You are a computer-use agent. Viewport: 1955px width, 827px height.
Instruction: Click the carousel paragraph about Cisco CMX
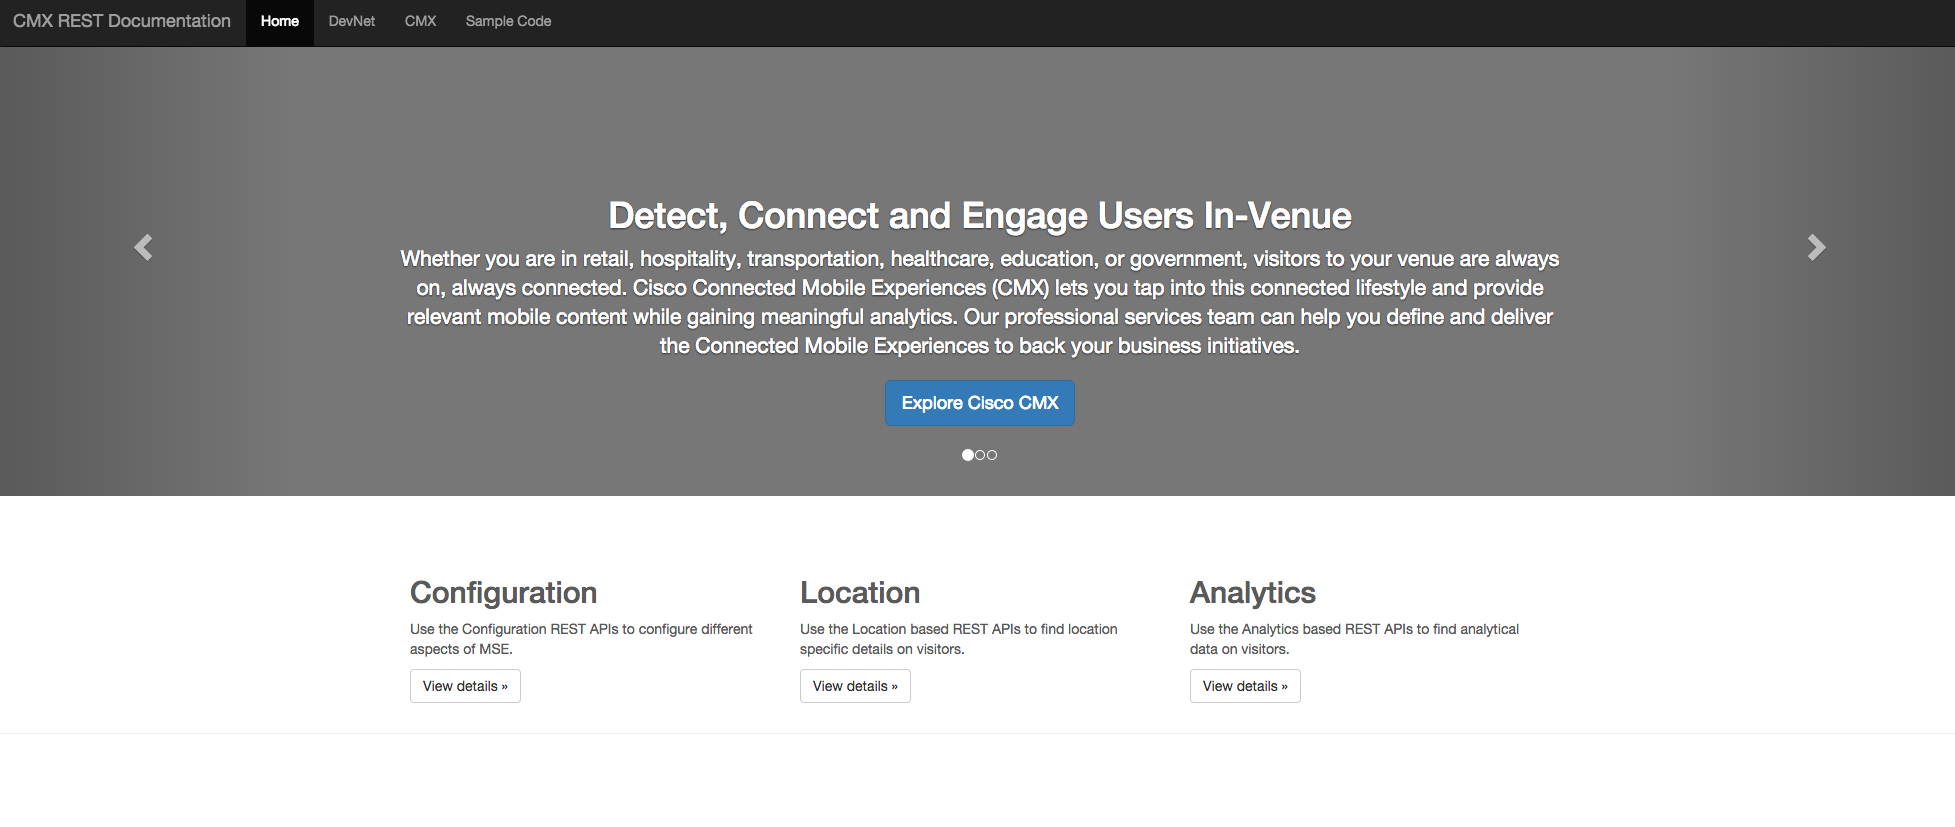click(x=979, y=302)
